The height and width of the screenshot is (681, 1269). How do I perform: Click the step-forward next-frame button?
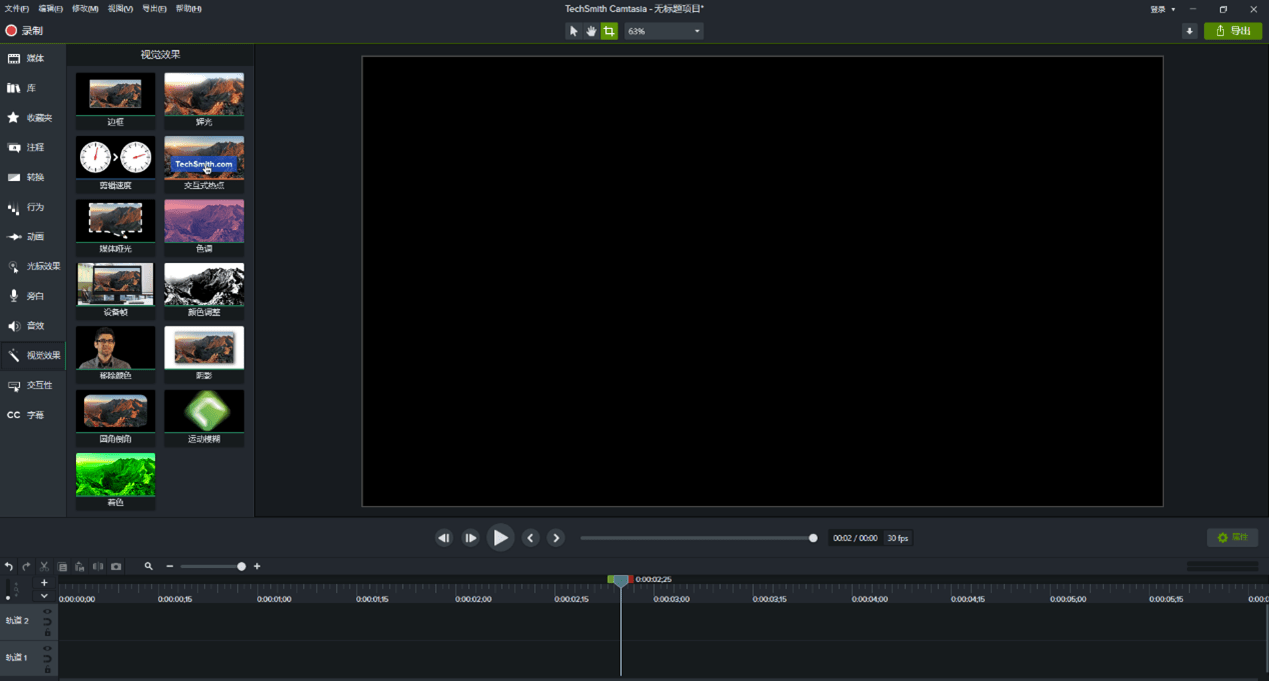point(470,538)
